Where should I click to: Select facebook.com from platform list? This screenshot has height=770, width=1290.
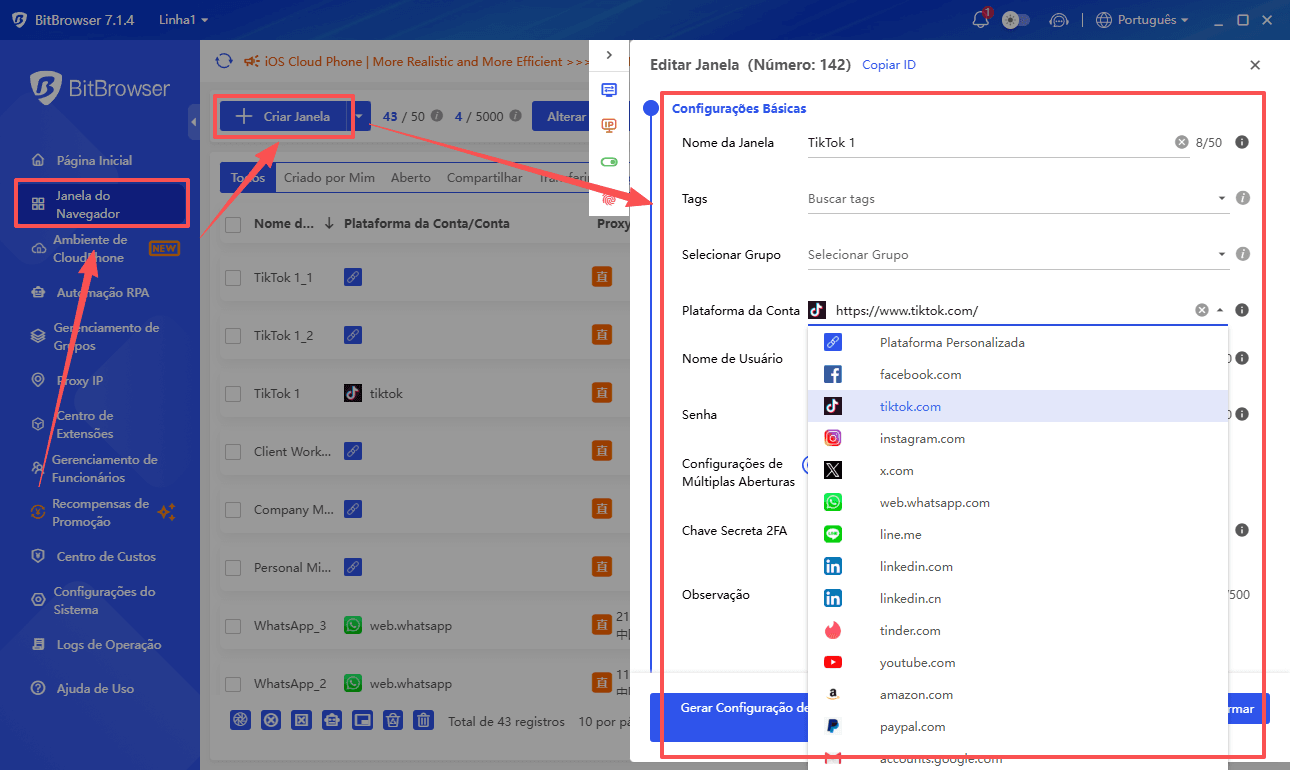[x=1017, y=374]
